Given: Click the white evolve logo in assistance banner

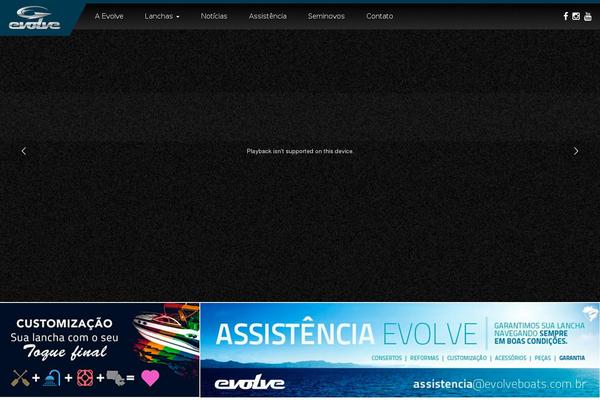Looking at the screenshot, I should [x=249, y=382].
